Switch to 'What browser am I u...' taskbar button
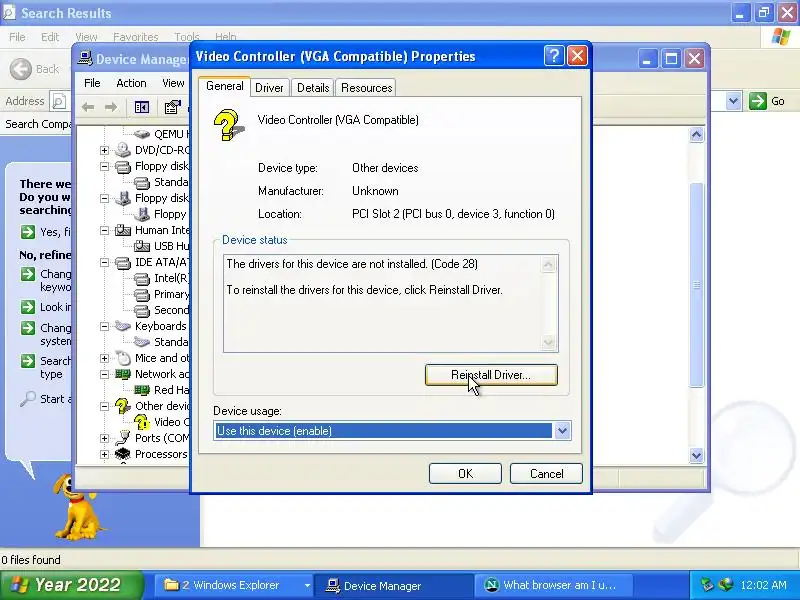 point(554,585)
